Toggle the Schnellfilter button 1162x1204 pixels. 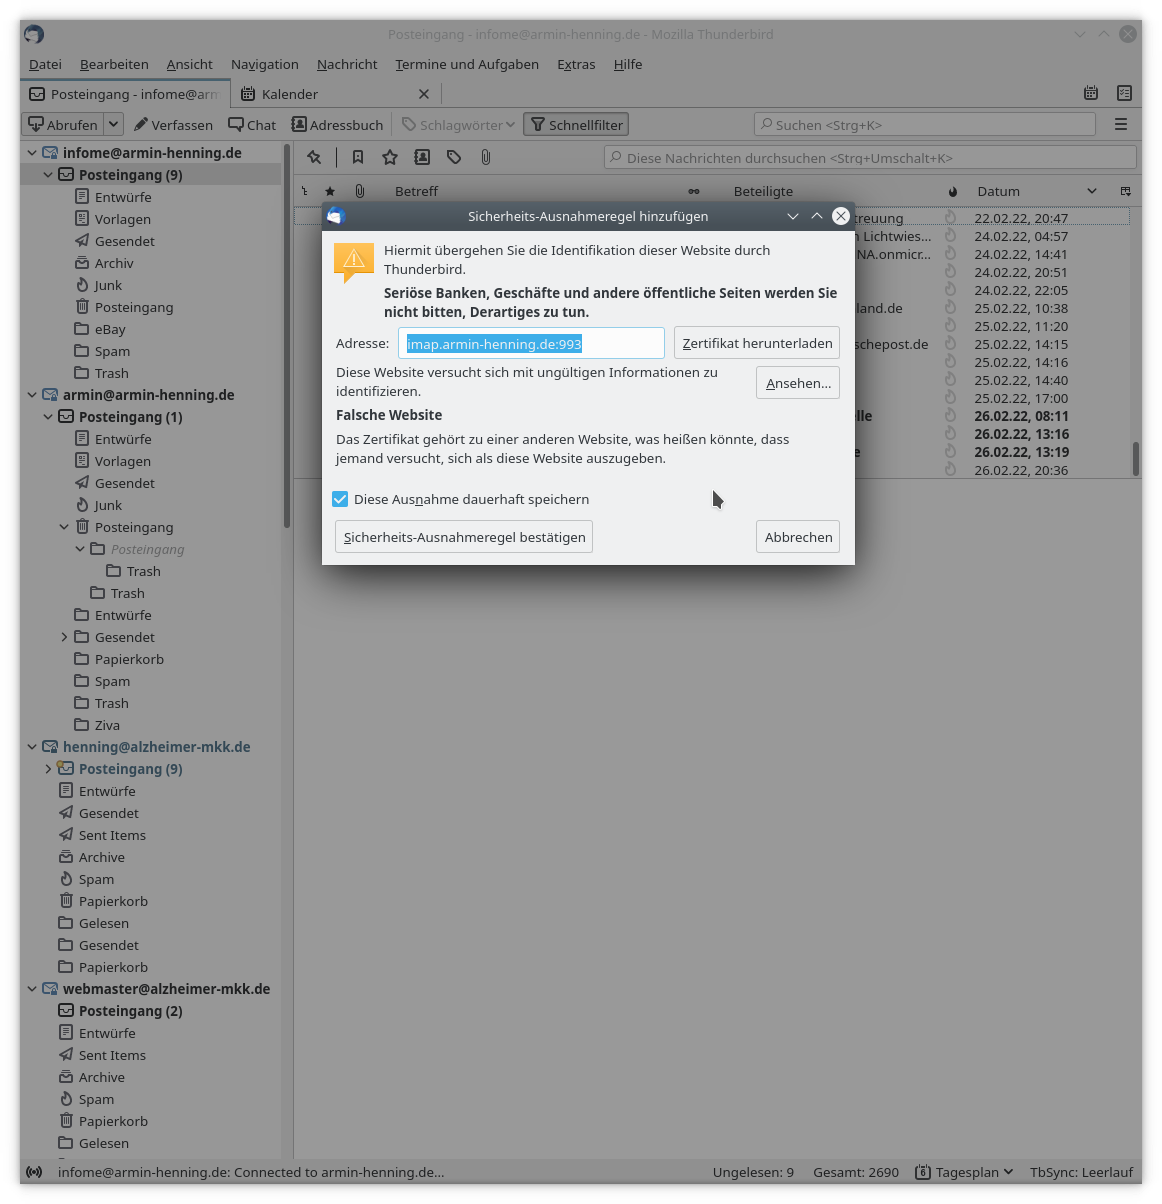pyautogui.click(x=576, y=125)
